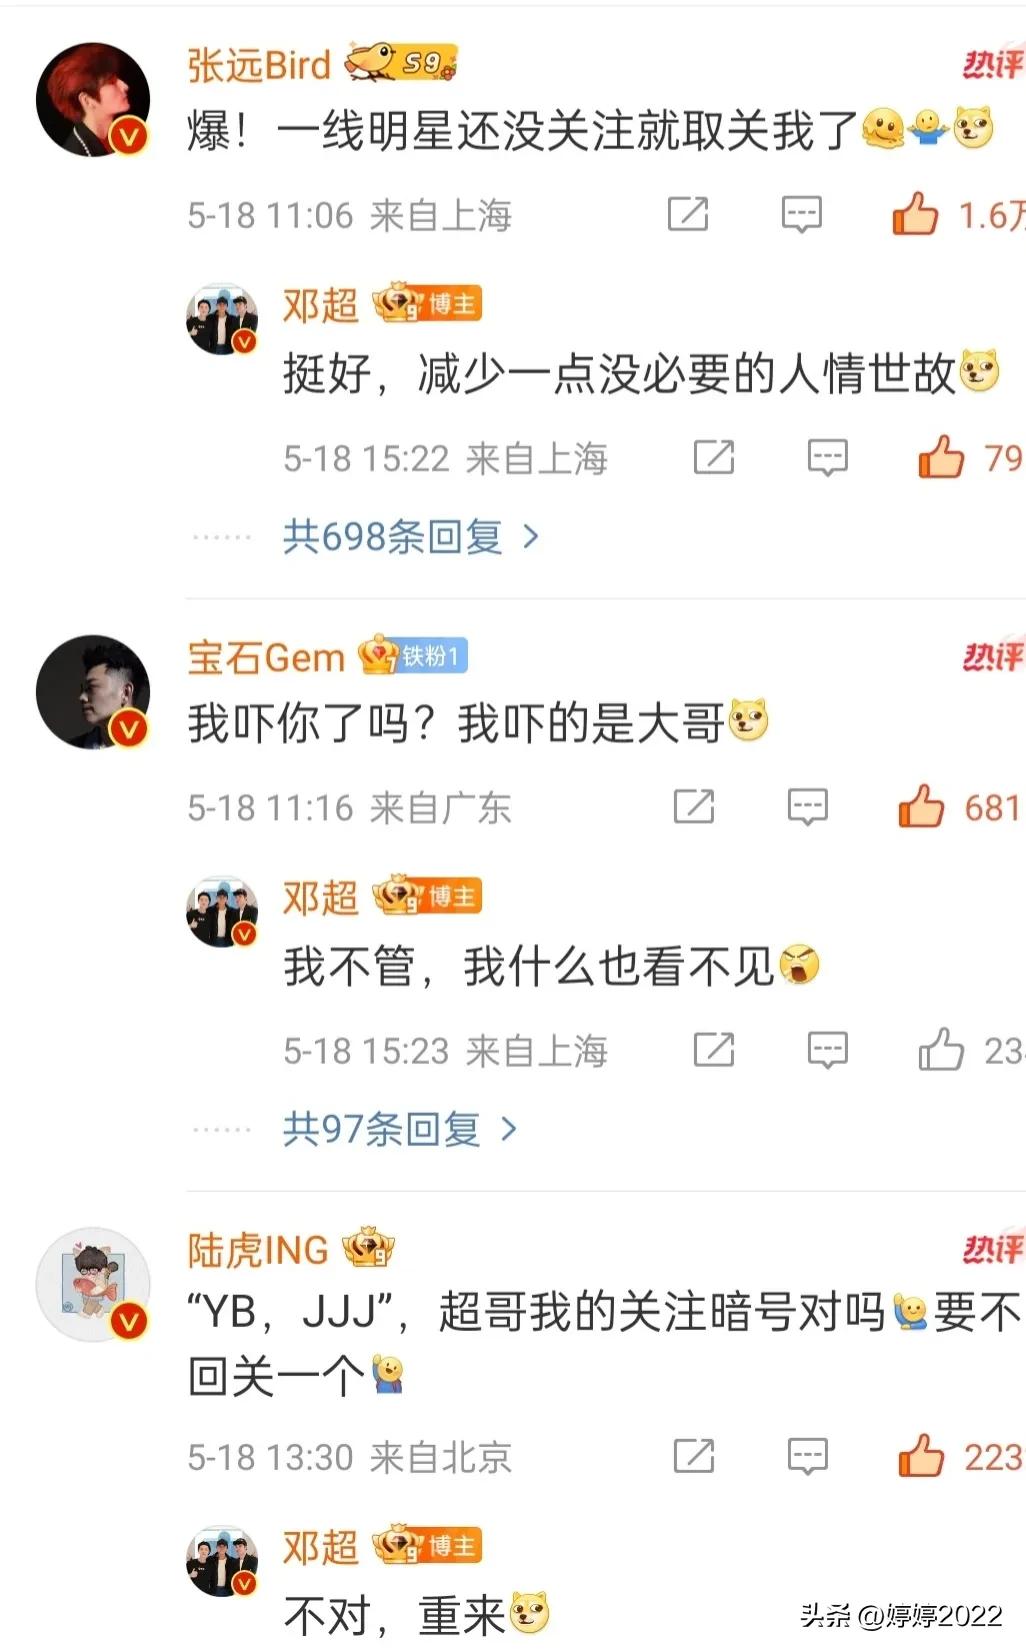Open comment bubble on 宝石Gem's post
This screenshot has height=1652, width=1026.
(x=807, y=807)
